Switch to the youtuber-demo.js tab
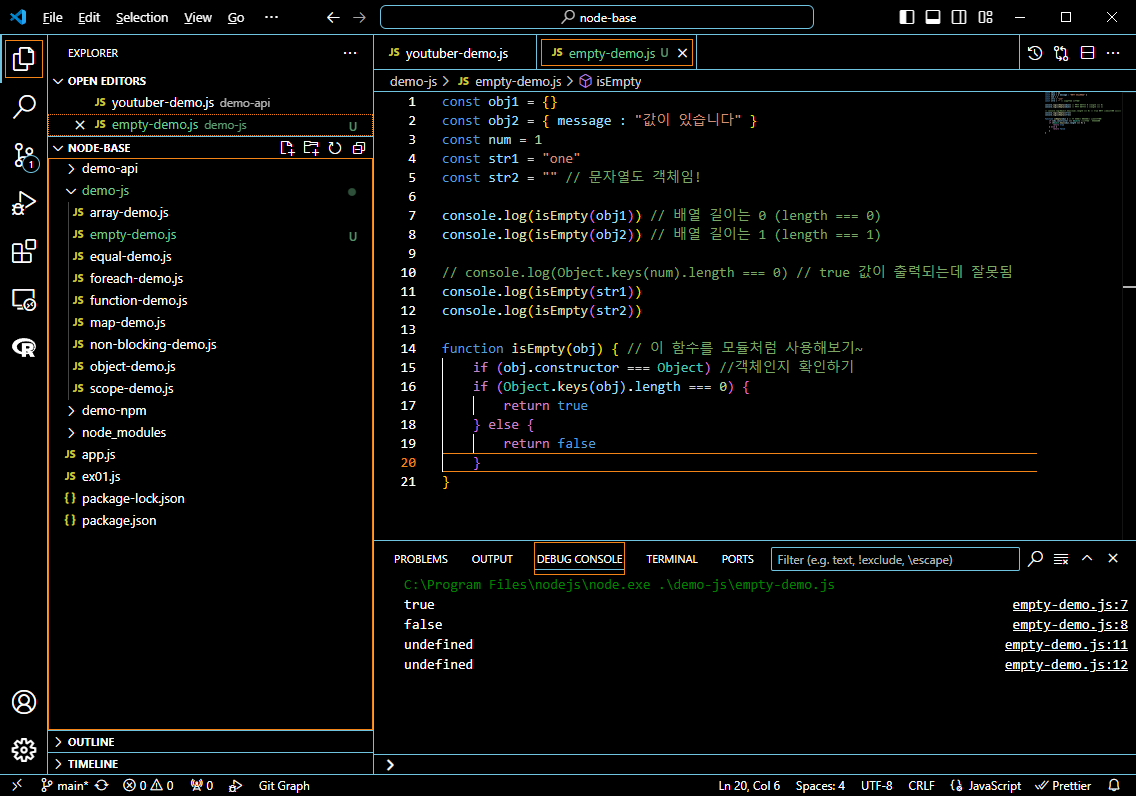1136x796 pixels. pyautogui.click(x=456, y=53)
